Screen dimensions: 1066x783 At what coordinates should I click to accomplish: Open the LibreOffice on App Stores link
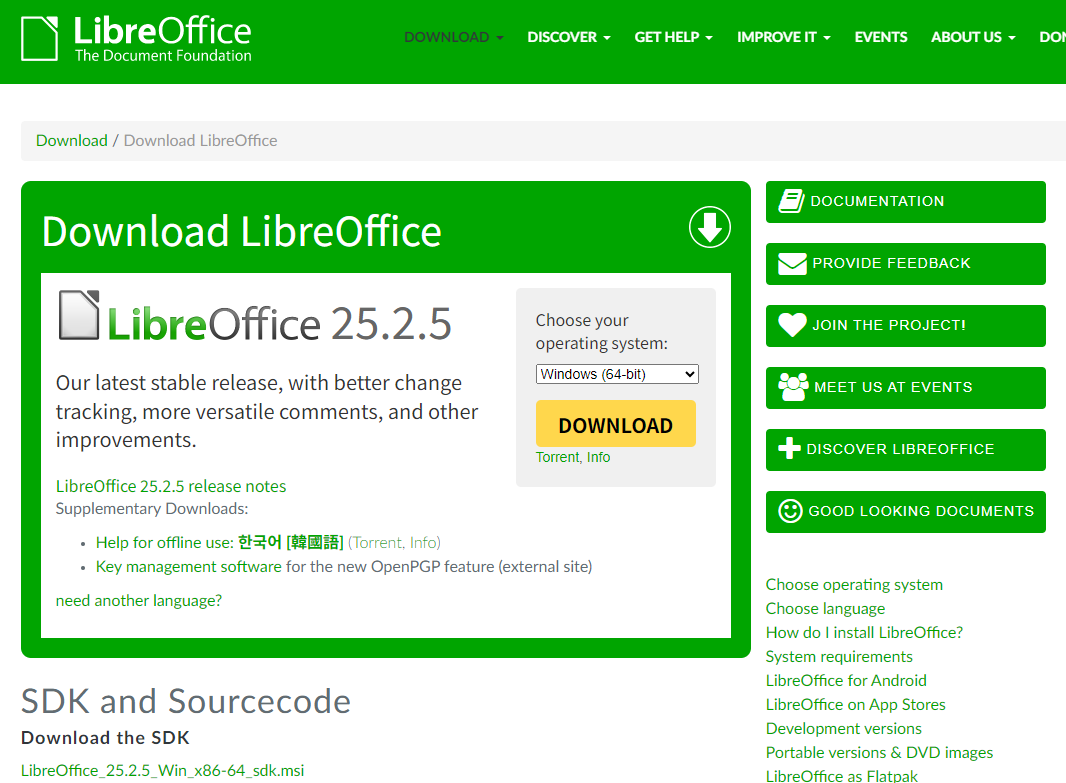point(855,705)
